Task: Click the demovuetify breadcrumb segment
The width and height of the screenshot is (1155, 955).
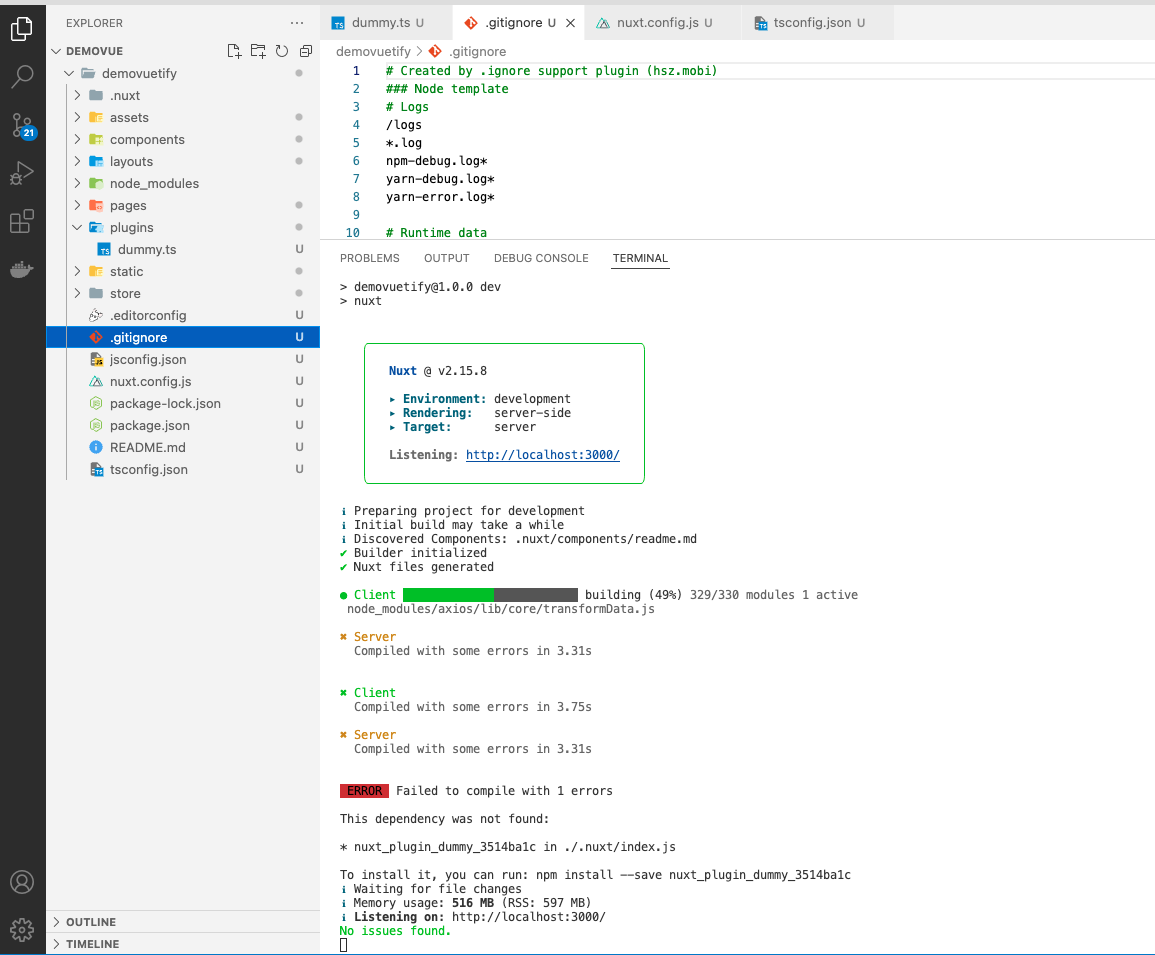Action: pos(373,52)
